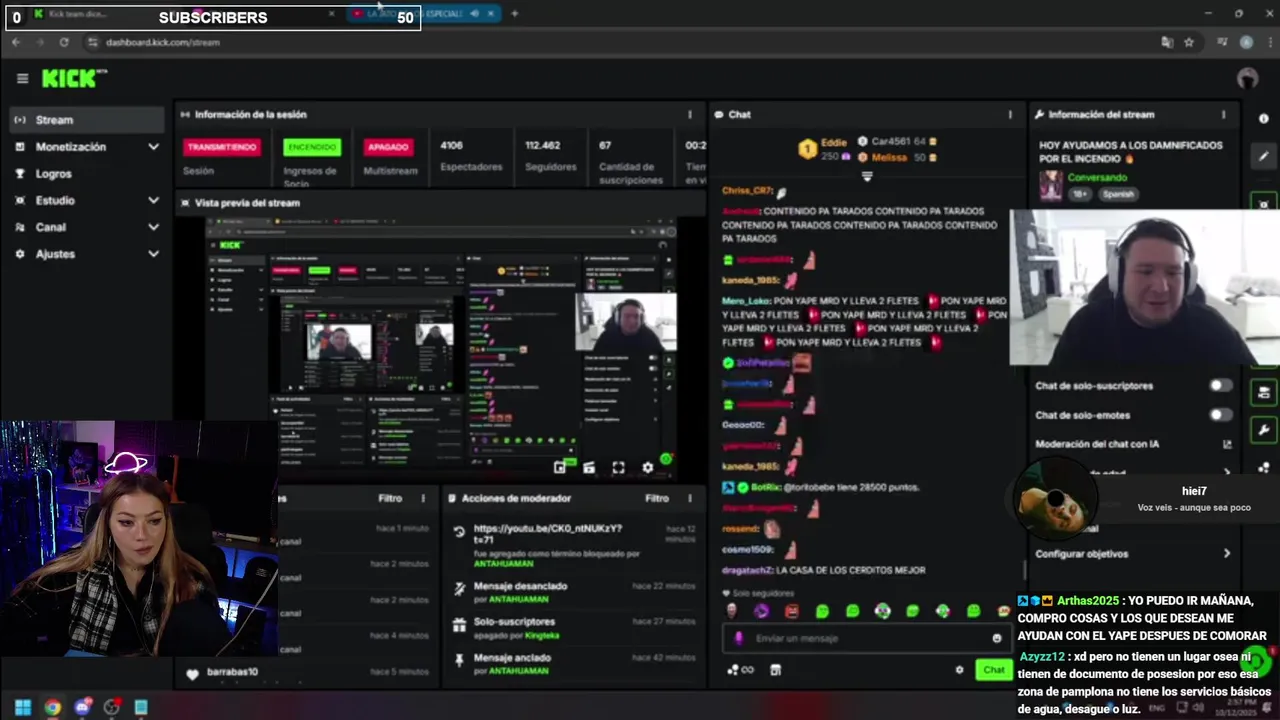Open the Windows Start menu
The image size is (1280, 720).
point(22,707)
